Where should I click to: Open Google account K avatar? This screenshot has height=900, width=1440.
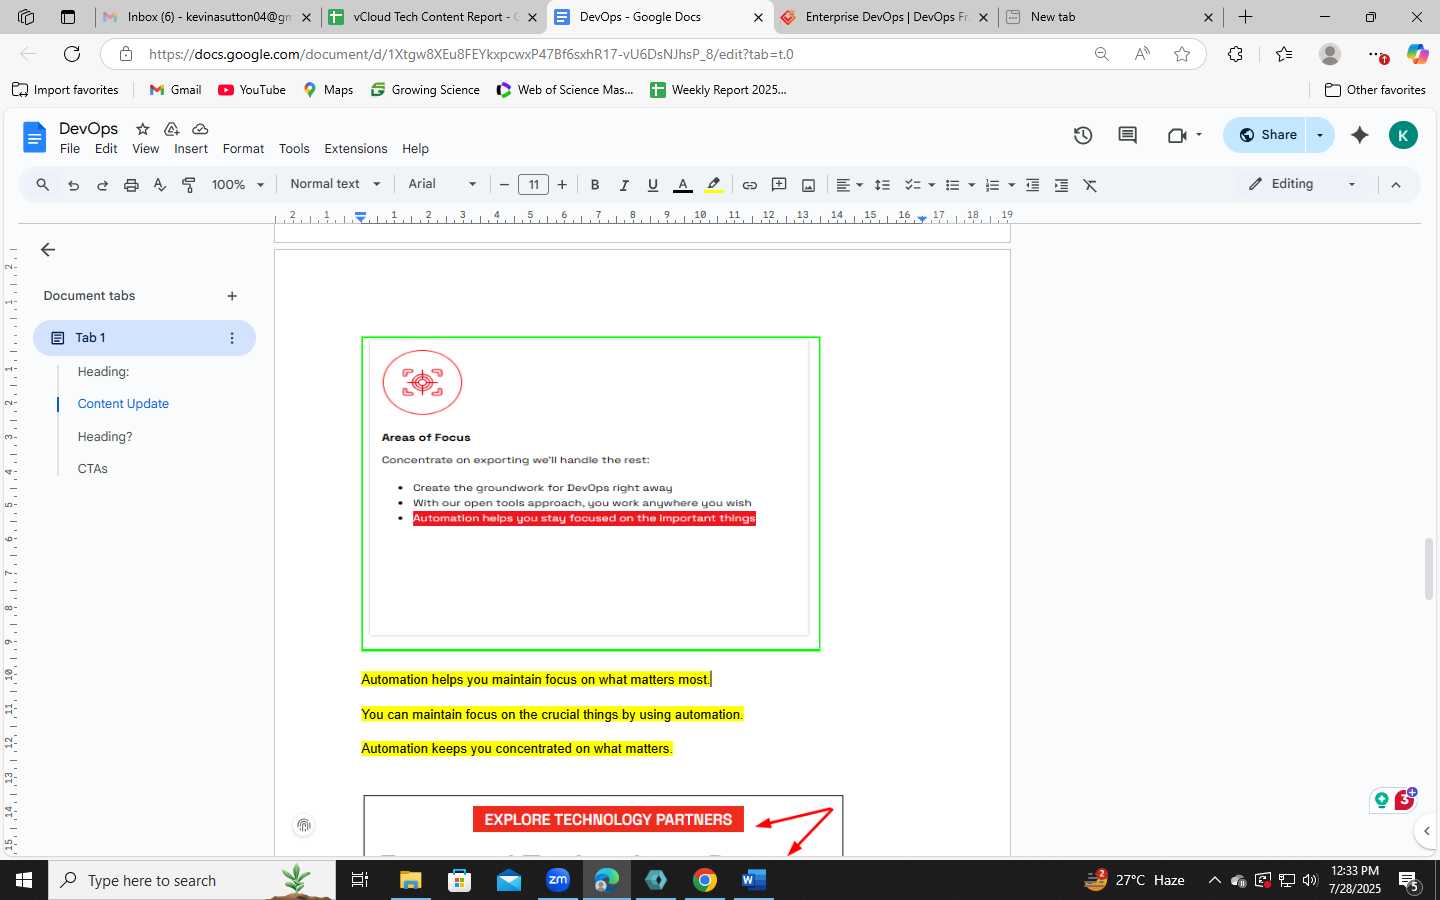tap(1403, 135)
